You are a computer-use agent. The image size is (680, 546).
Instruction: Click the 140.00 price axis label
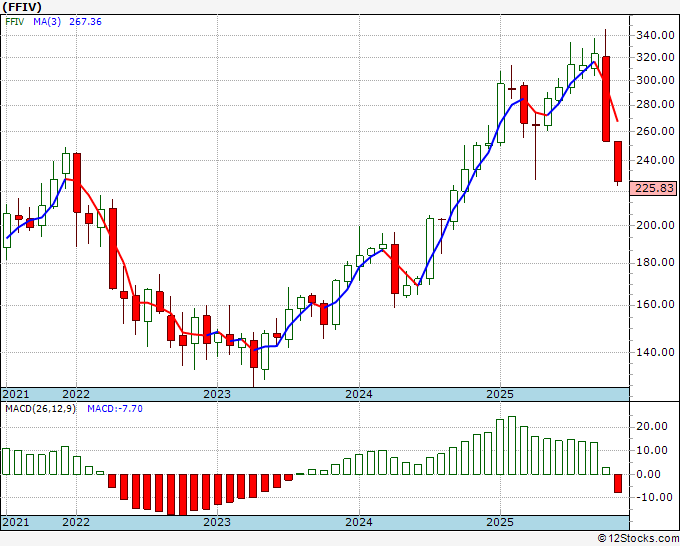tap(655, 352)
